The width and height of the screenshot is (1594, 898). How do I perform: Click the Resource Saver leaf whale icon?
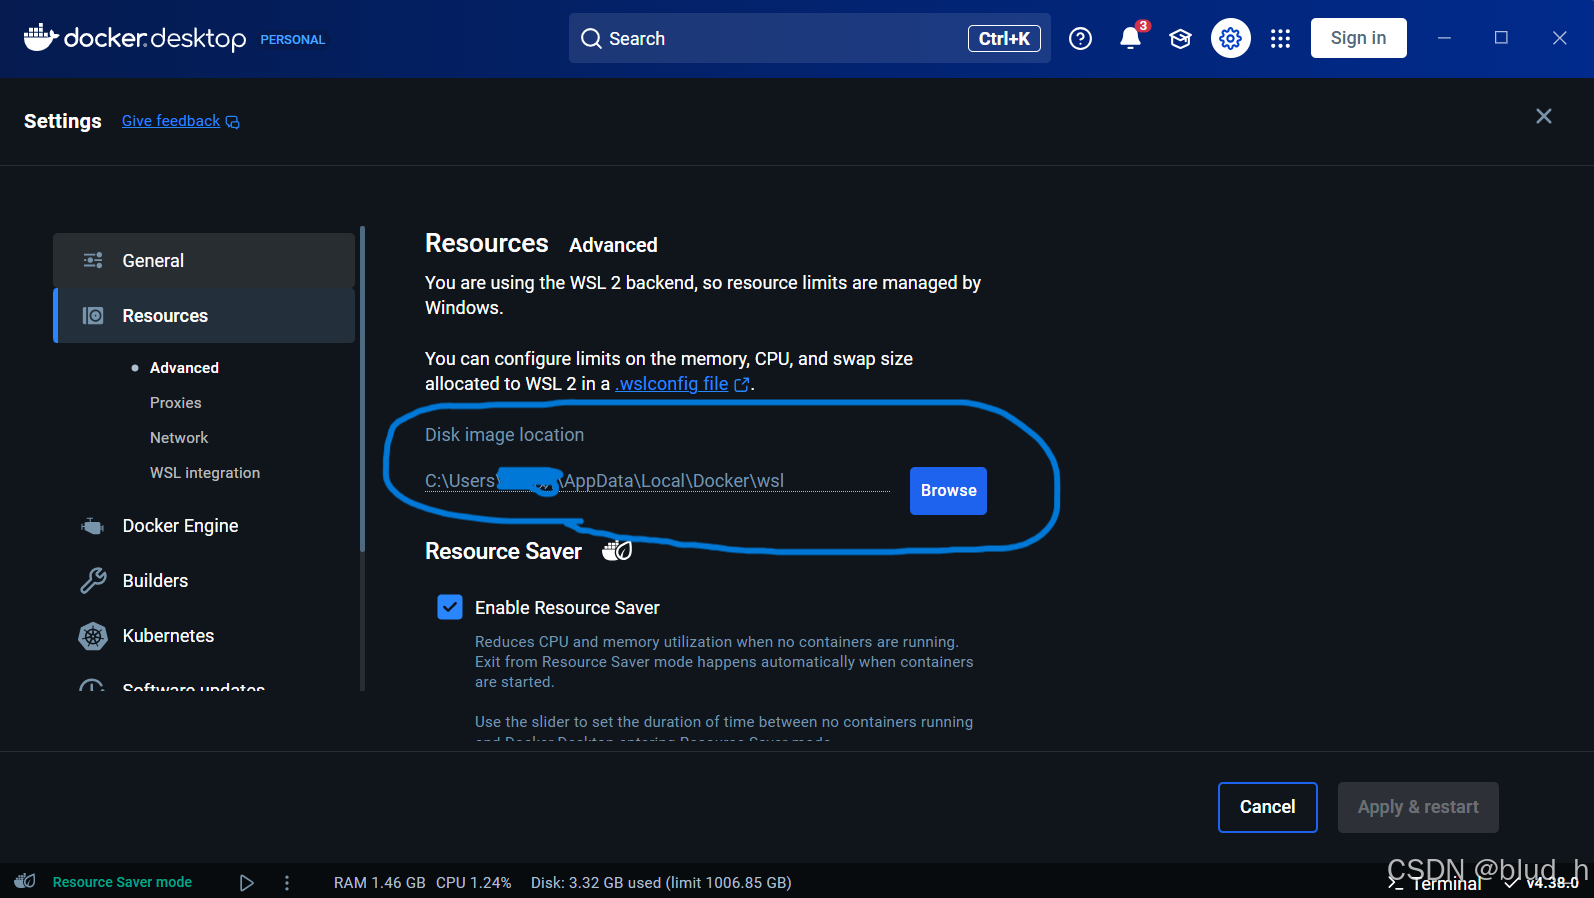(617, 550)
